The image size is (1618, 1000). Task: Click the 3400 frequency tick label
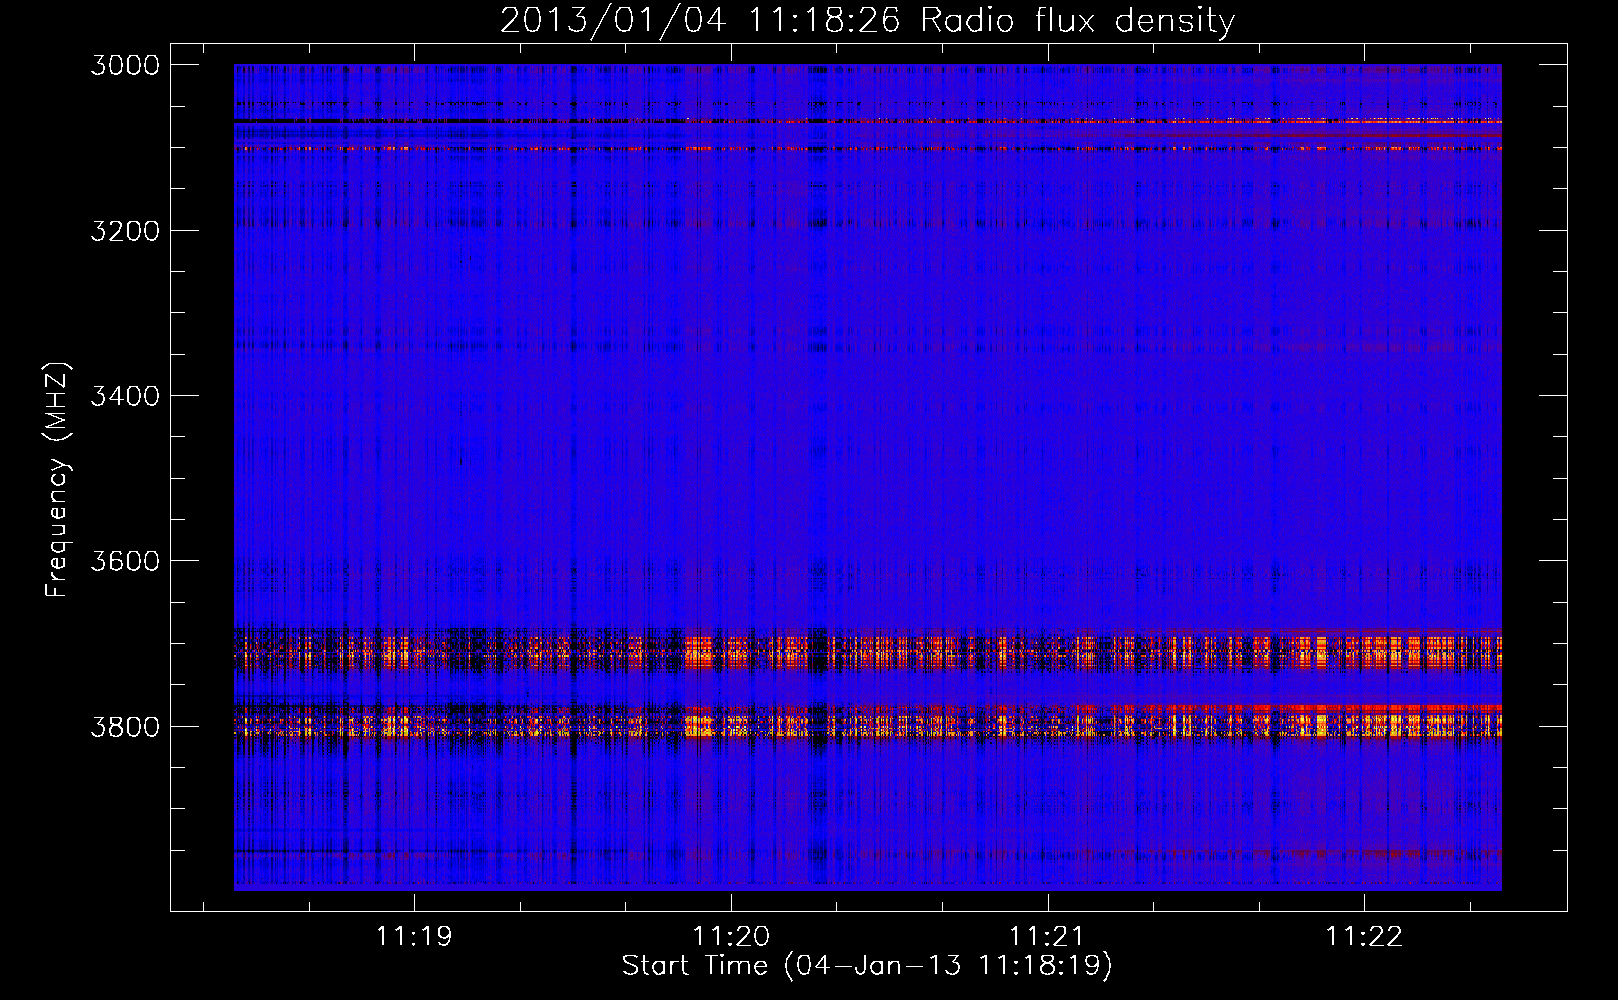coord(125,396)
